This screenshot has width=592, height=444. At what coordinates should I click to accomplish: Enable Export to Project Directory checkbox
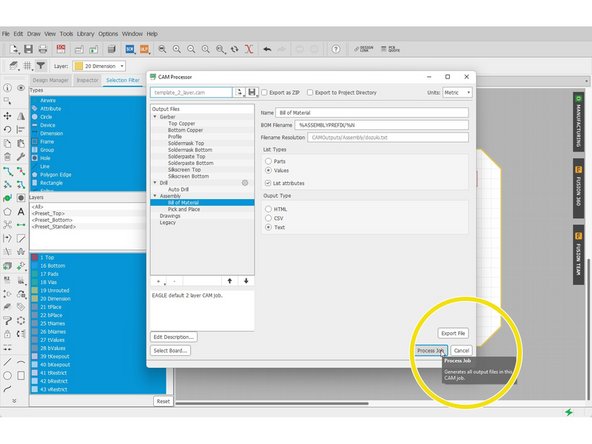(x=310, y=92)
